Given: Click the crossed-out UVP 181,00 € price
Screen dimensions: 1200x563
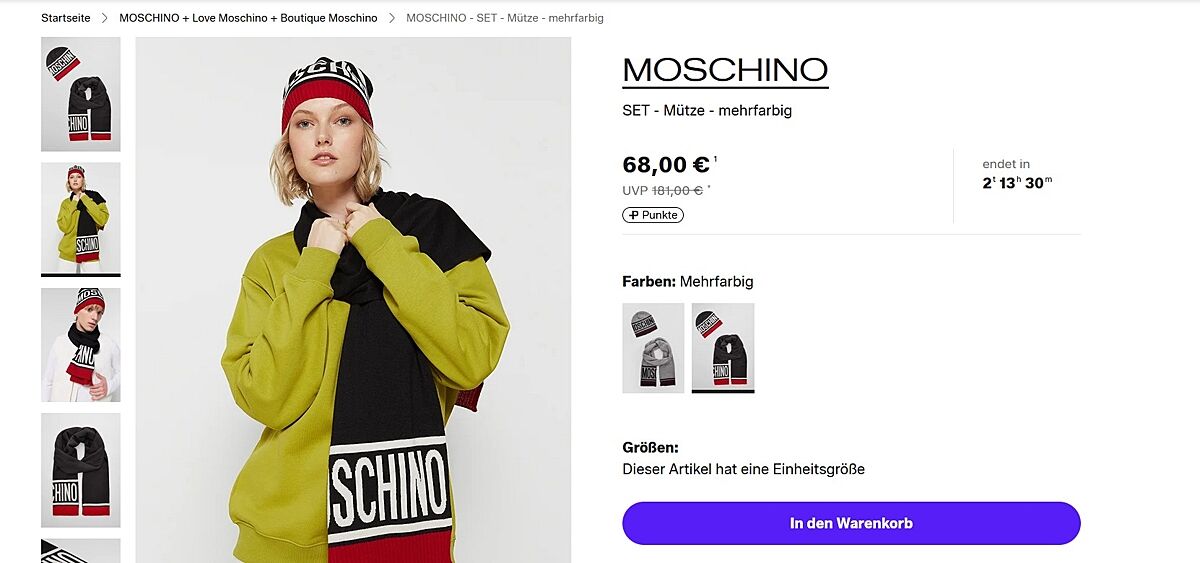Looking at the screenshot, I should point(677,190).
